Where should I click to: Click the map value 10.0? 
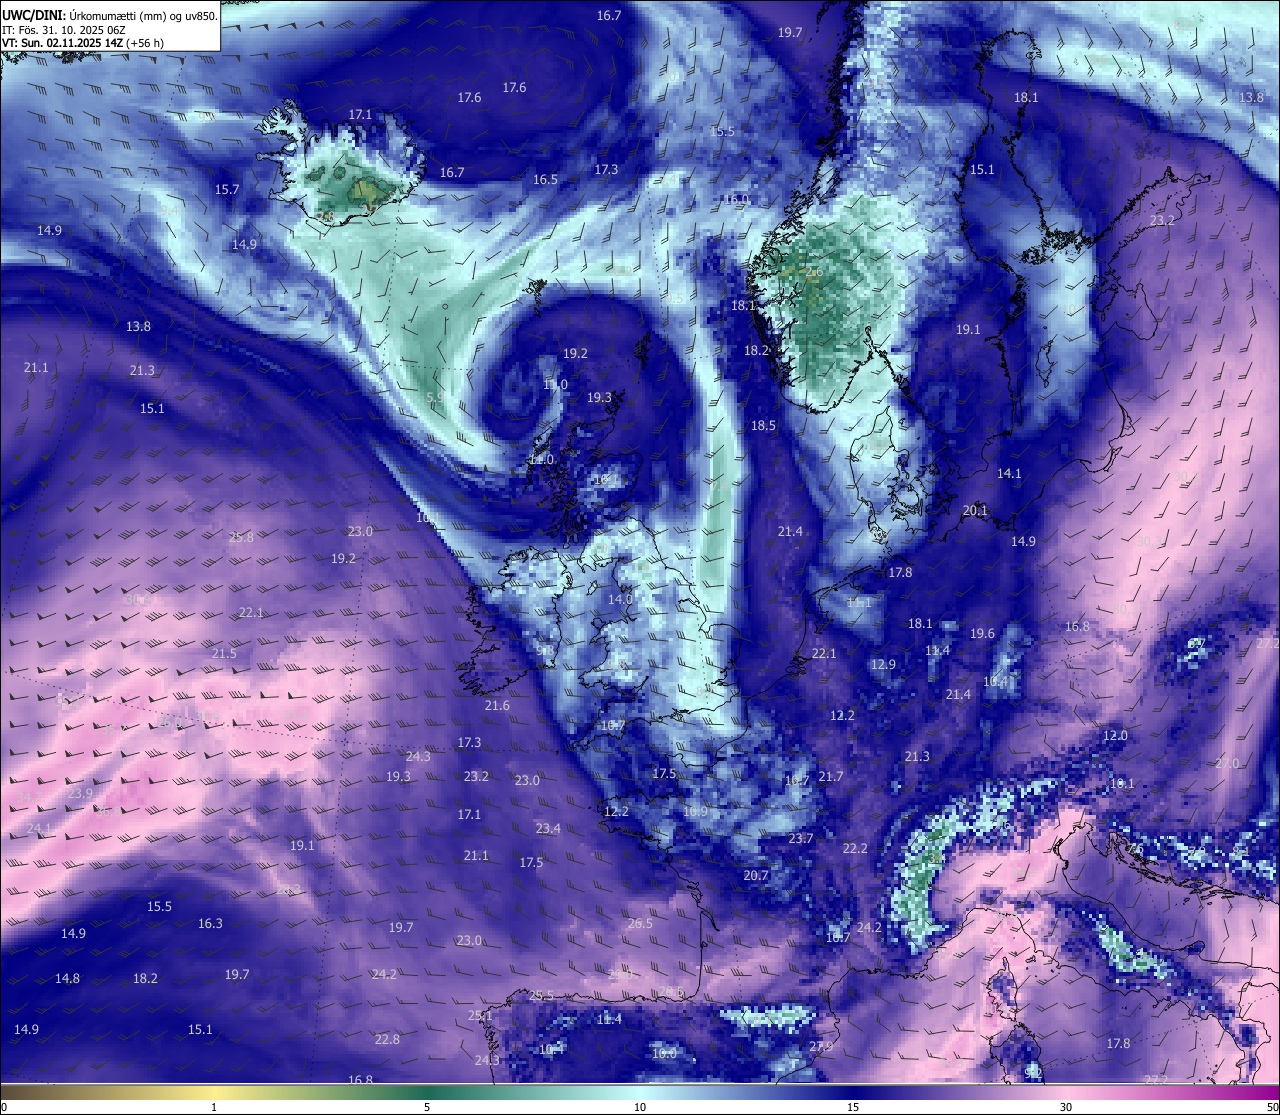click(x=664, y=1054)
